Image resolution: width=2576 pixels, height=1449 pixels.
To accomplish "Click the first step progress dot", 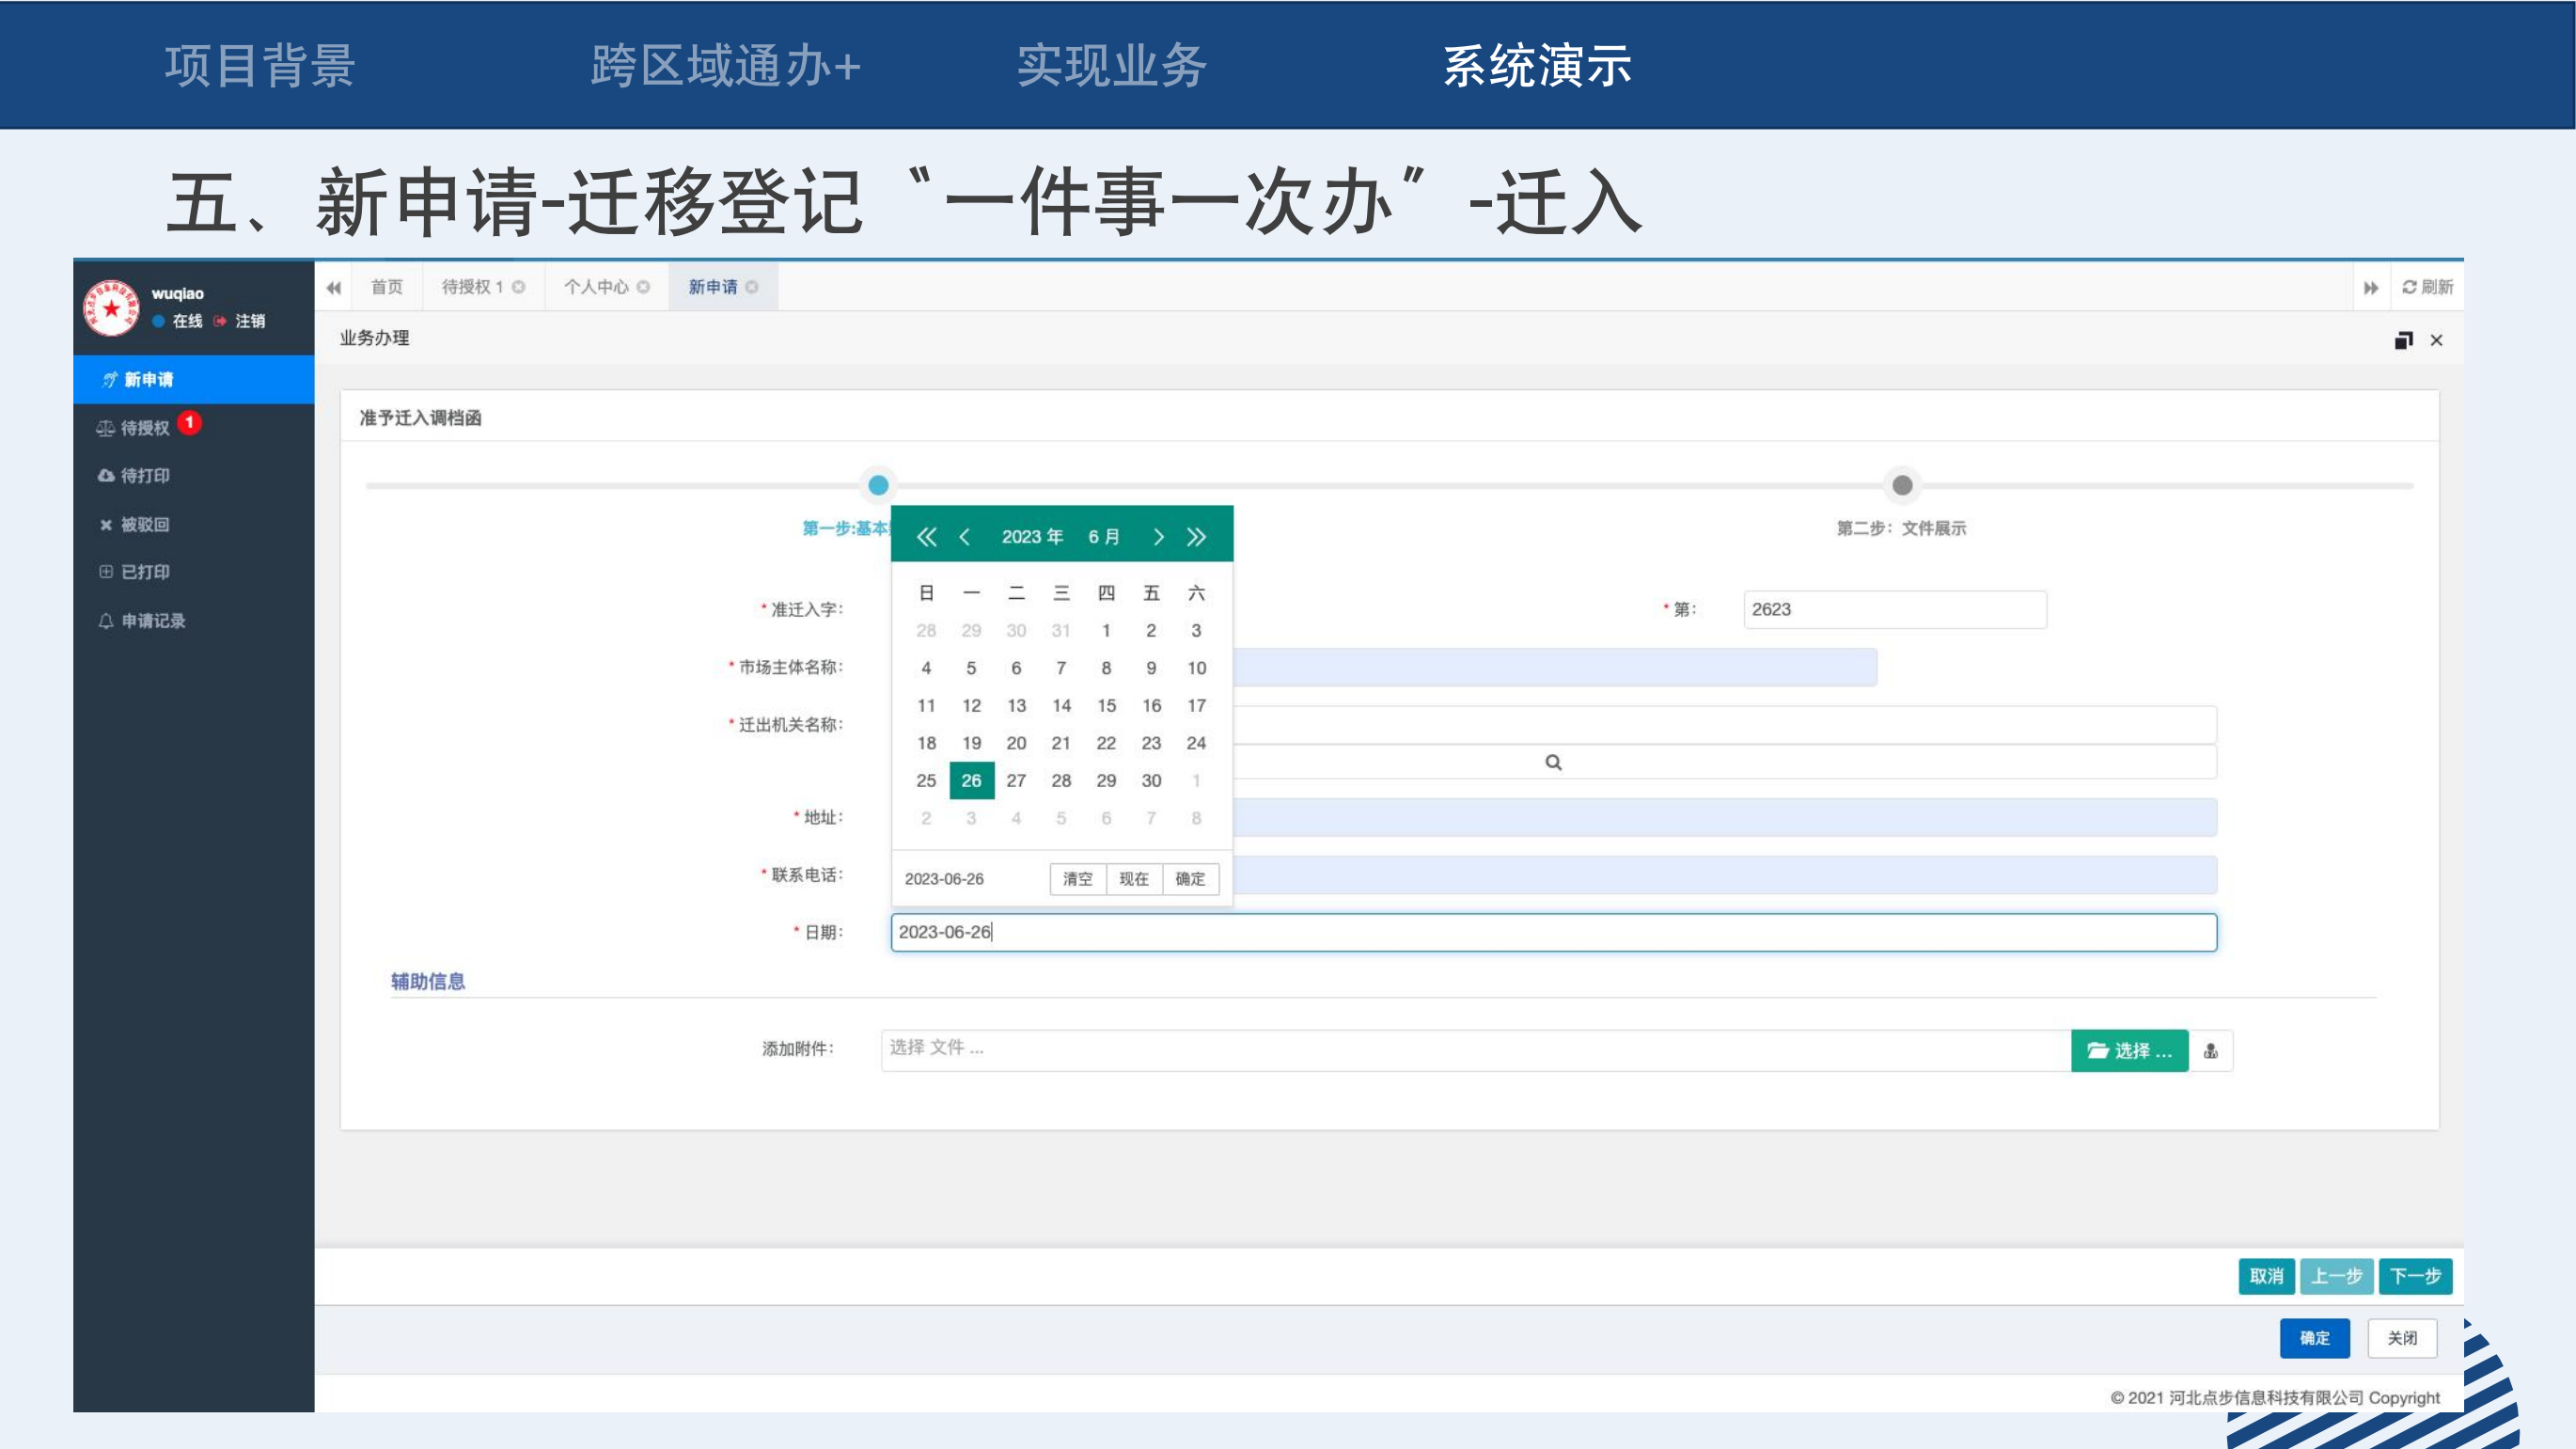I will coord(878,485).
